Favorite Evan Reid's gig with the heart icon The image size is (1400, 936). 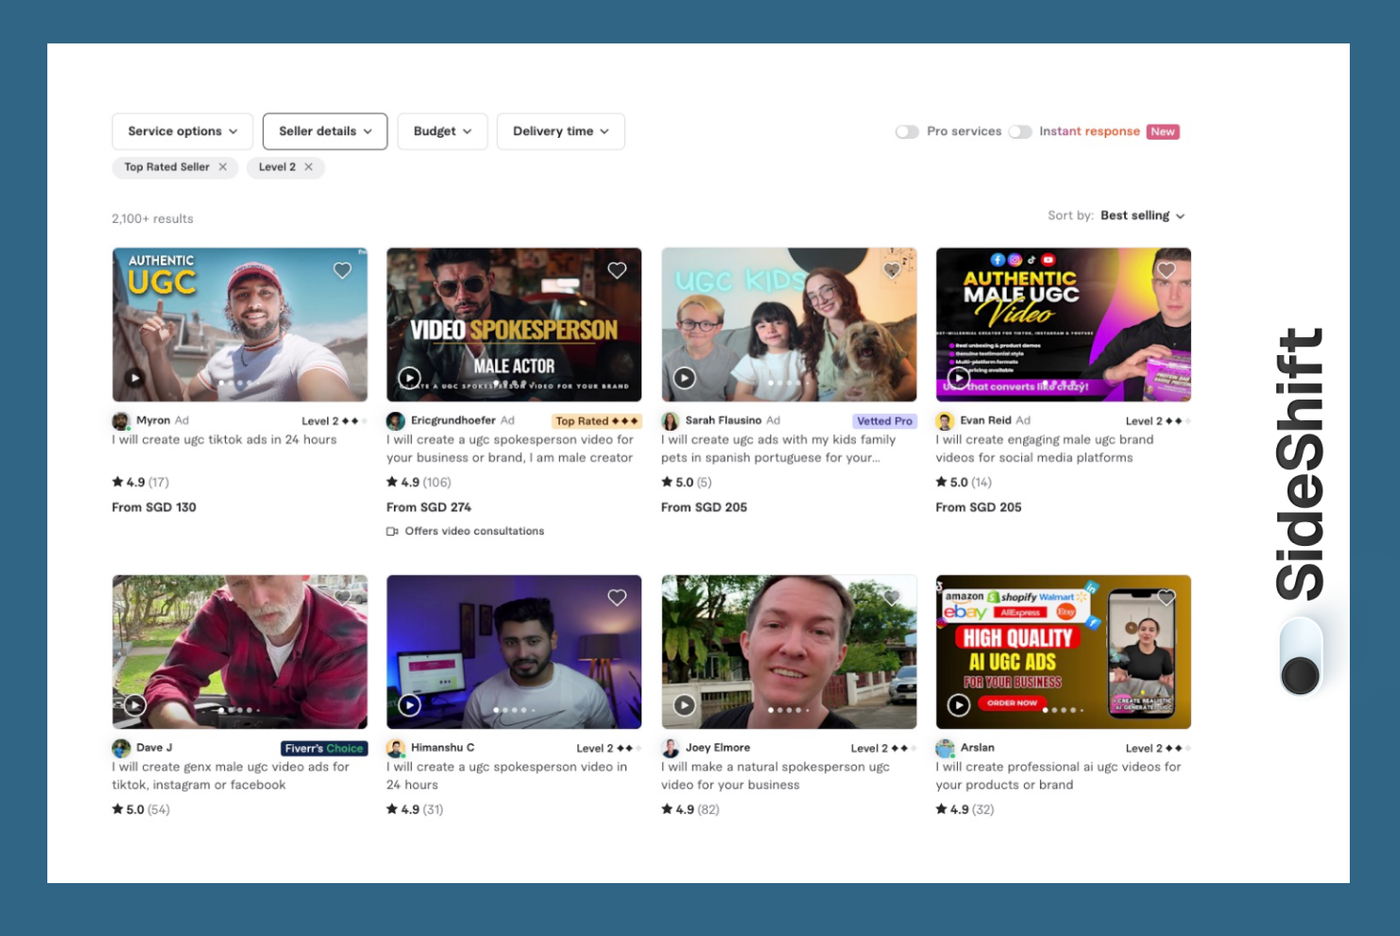tap(1165, 270)
